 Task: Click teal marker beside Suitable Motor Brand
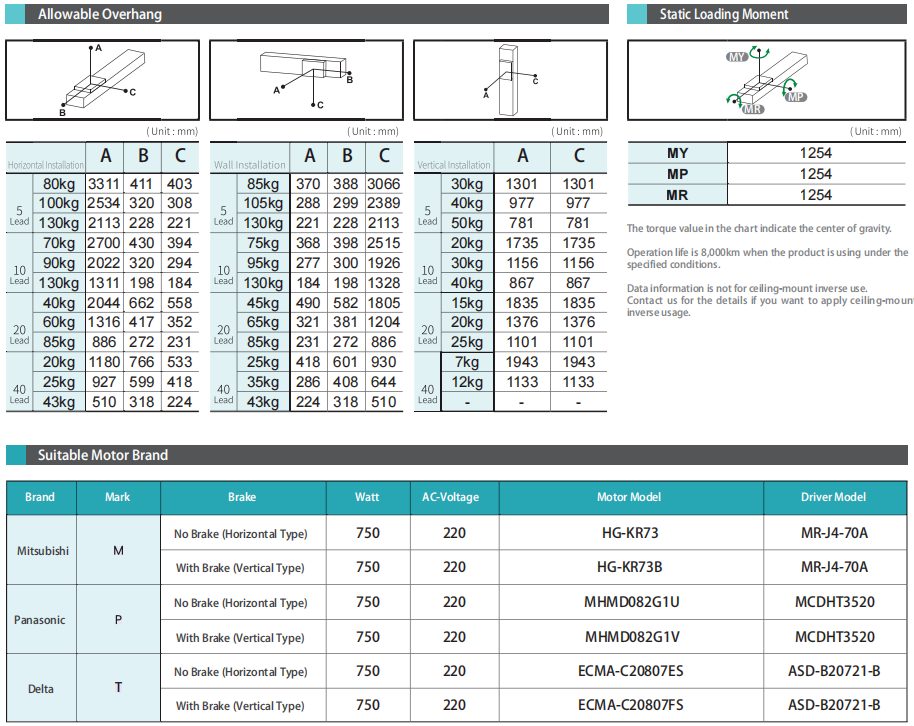pos(17,455)
